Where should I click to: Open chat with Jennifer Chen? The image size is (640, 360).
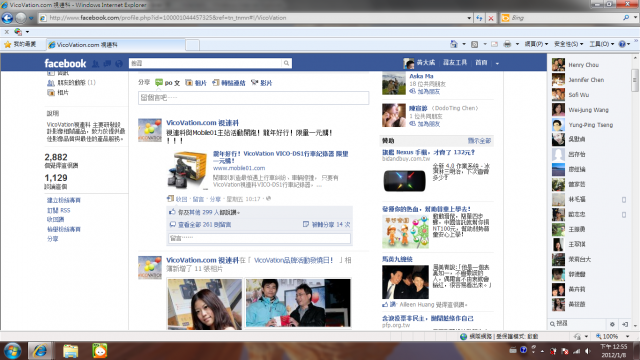pyautogui.click(x=587, y=80)
